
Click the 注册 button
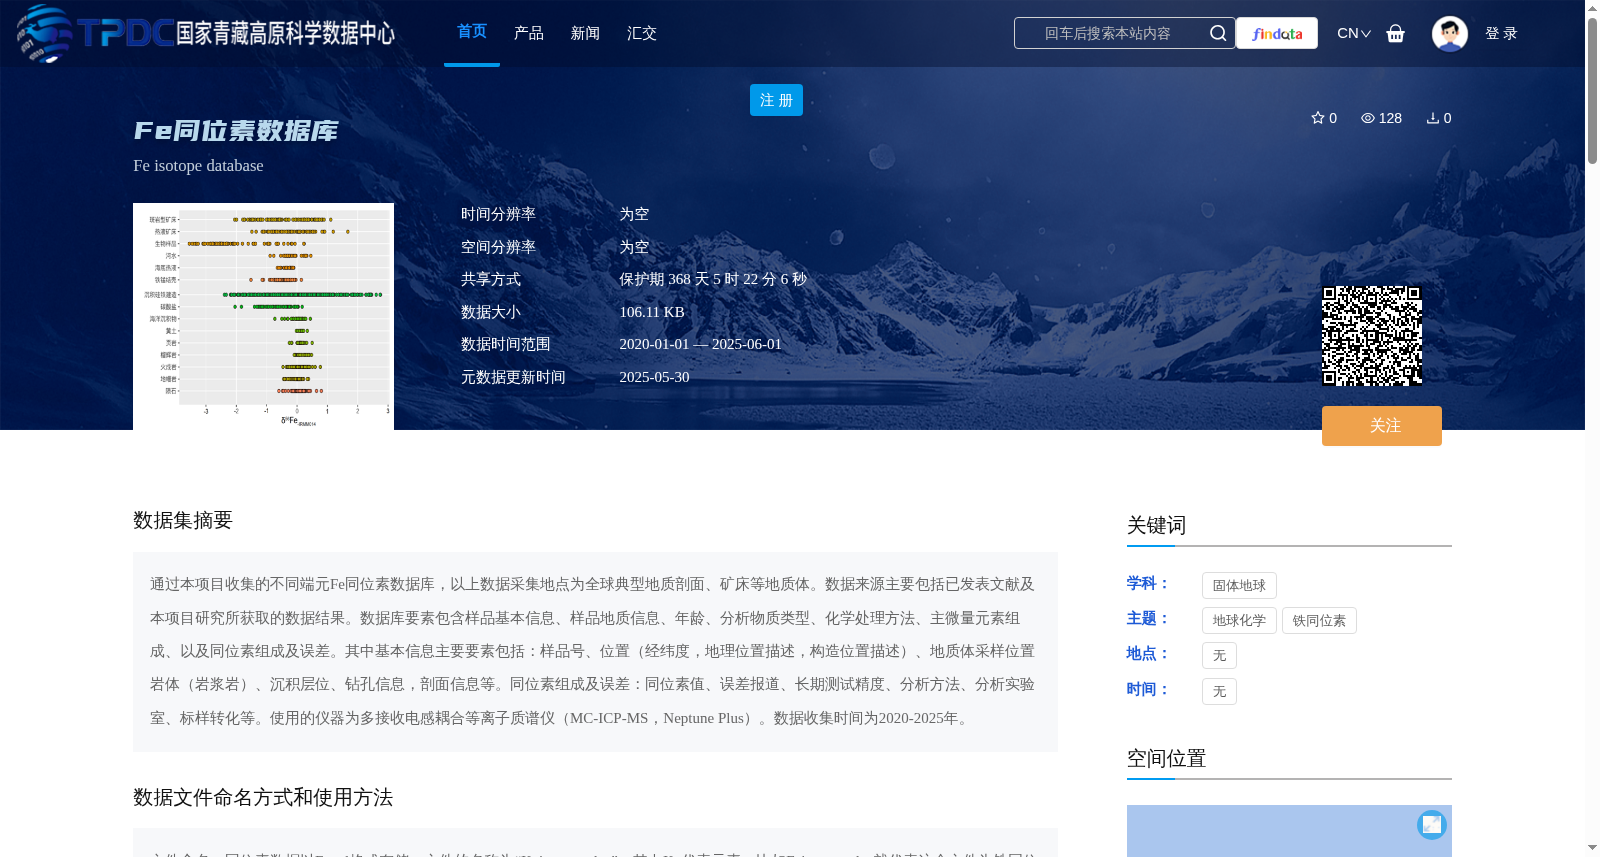[776, 100]
